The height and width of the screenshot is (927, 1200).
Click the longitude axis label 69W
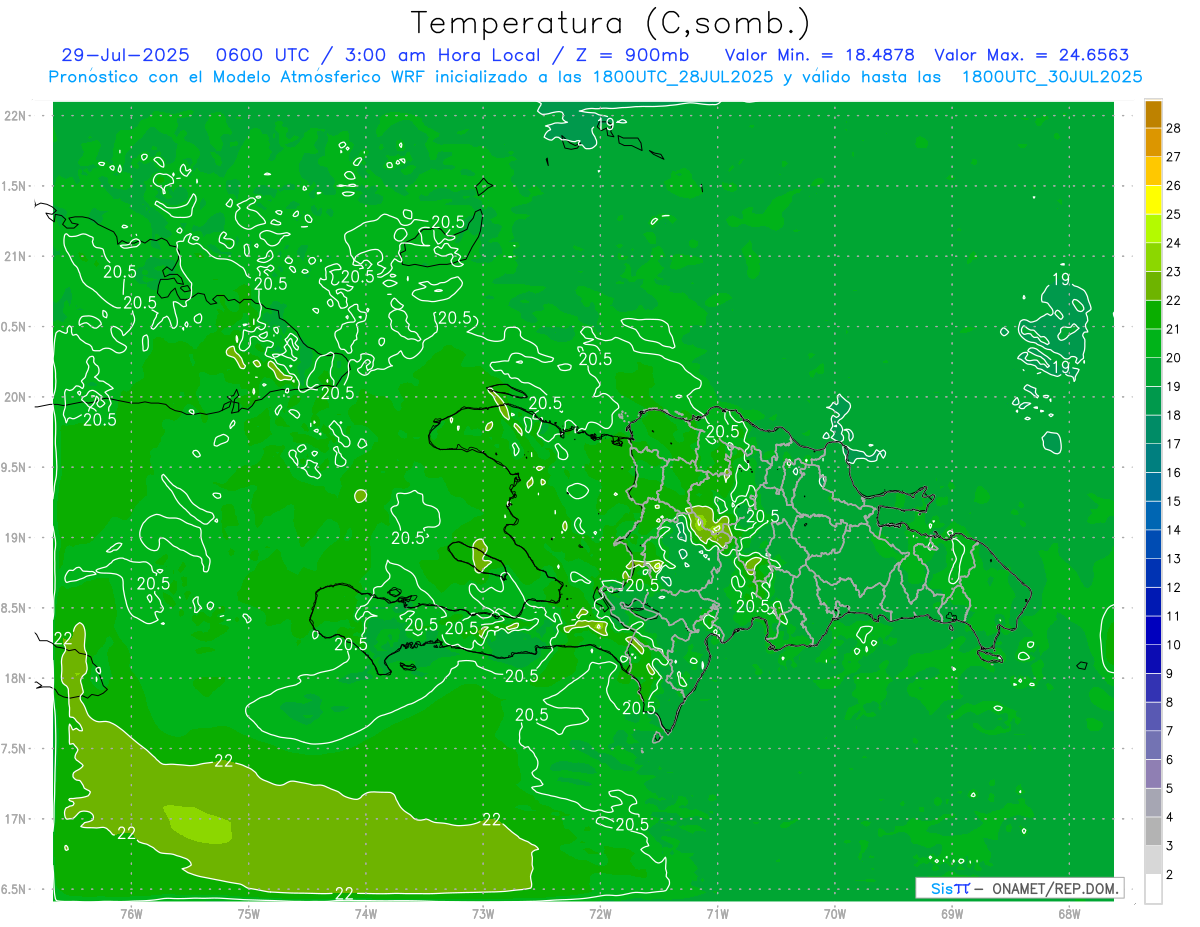click(952, 913)
